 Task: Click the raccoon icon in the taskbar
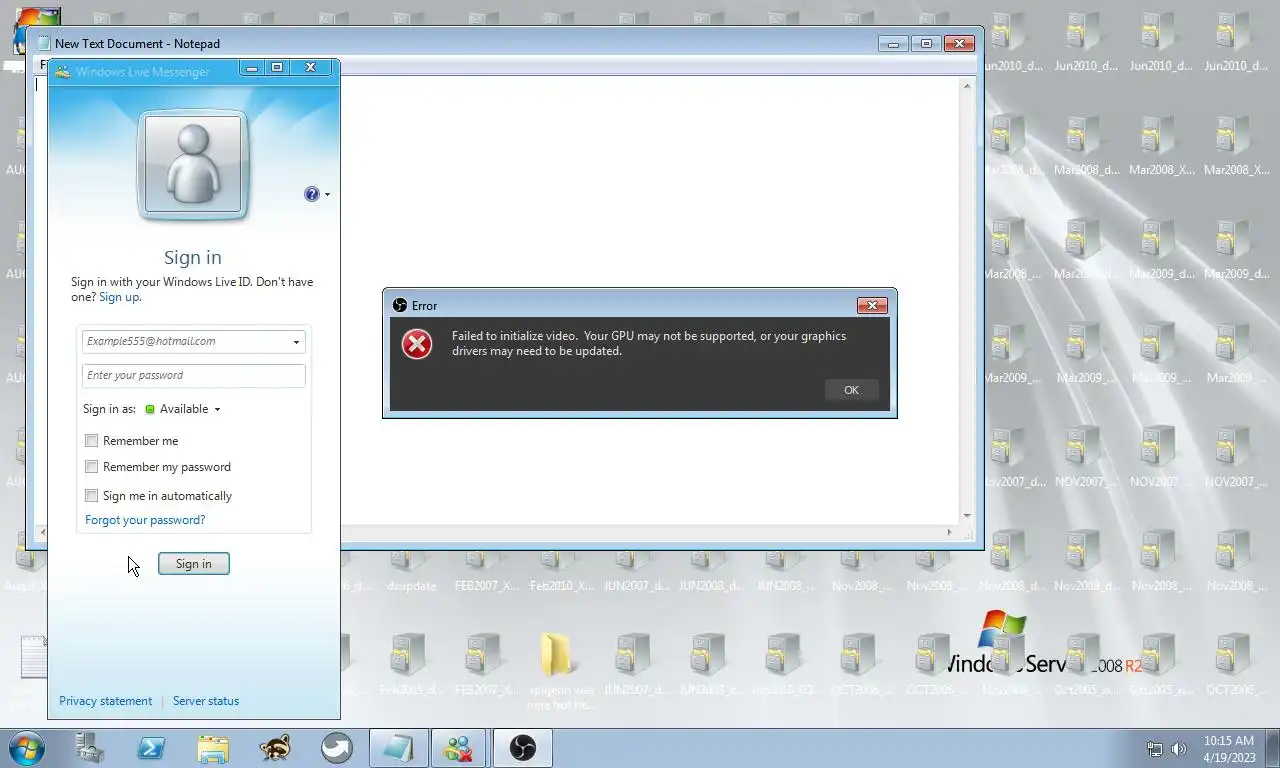click(275, 748)
